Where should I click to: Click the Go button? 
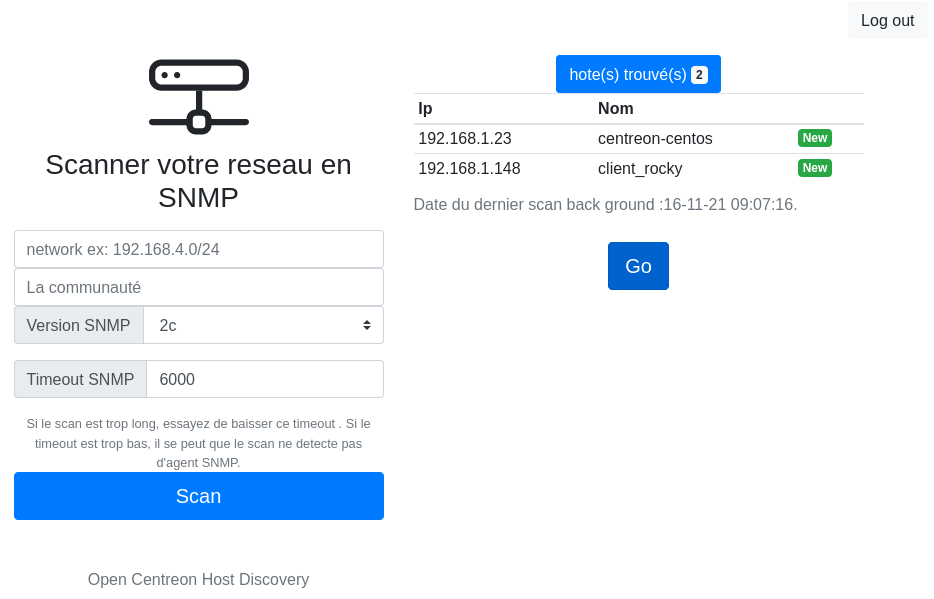[x=638, y=266]
